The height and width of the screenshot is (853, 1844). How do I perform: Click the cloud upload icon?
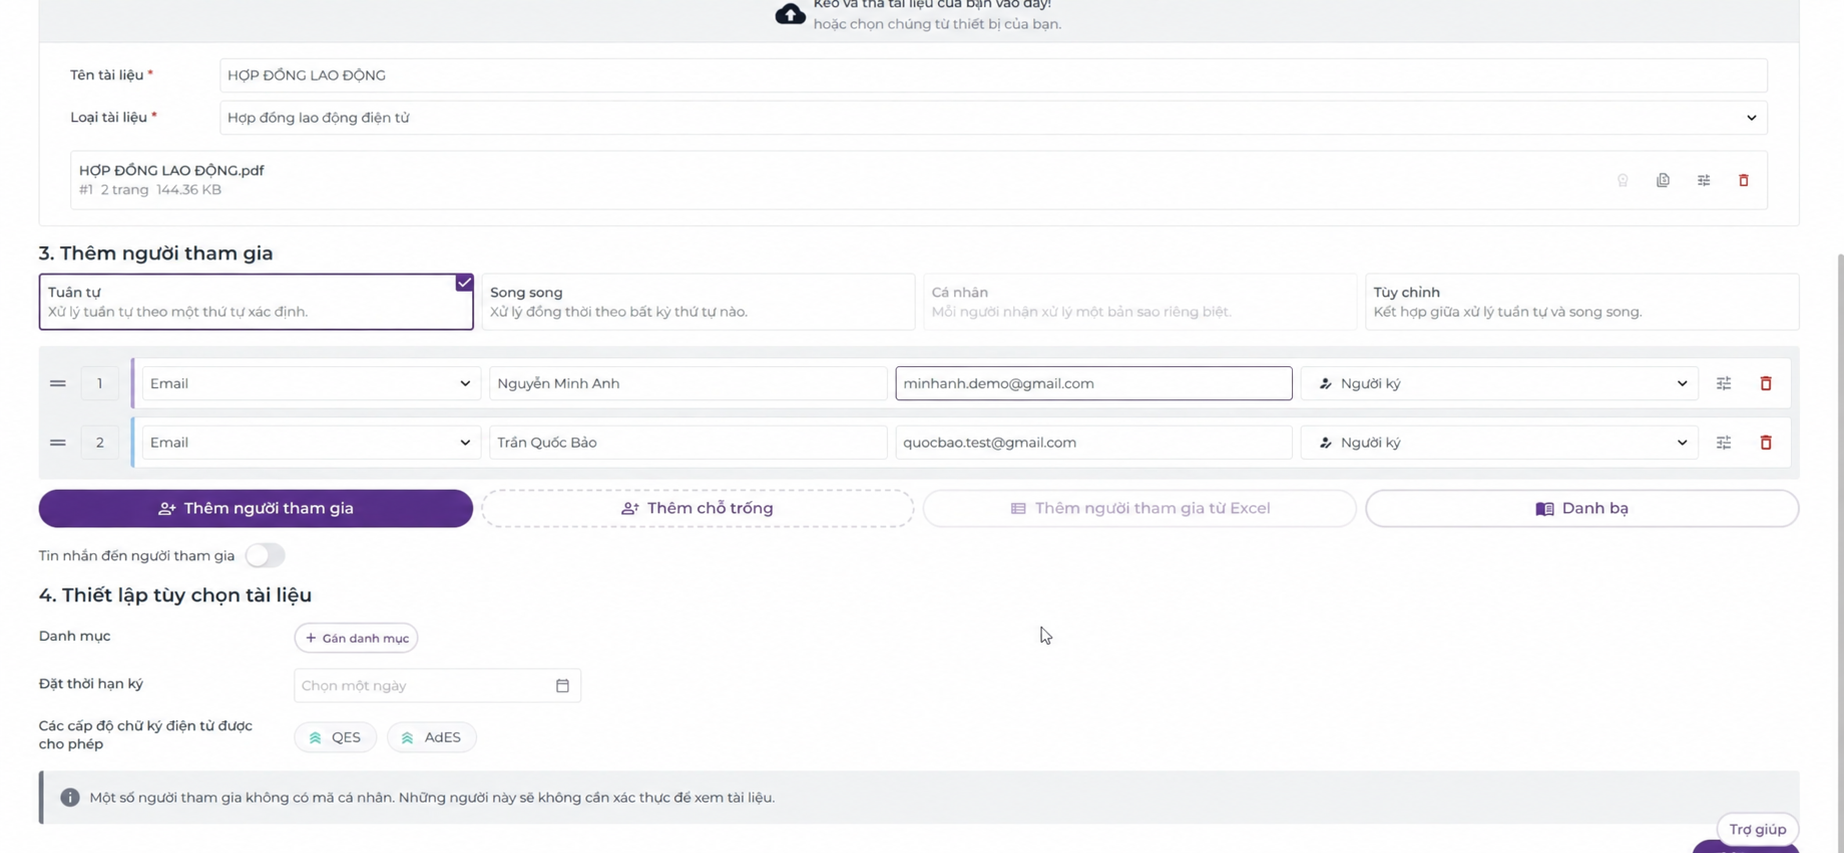point(790,14)
